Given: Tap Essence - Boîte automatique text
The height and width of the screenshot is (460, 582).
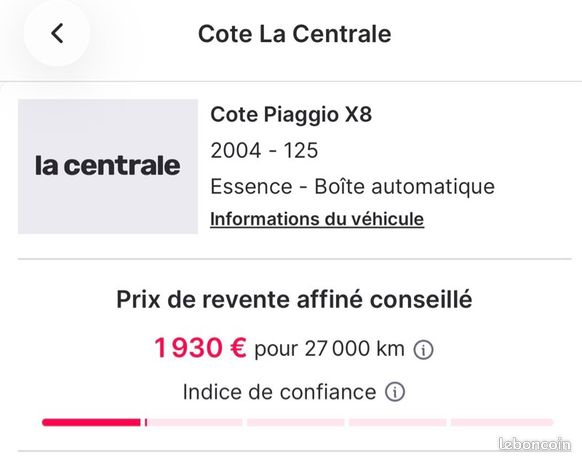Looking at the screenshot, I should coord(352,186).
